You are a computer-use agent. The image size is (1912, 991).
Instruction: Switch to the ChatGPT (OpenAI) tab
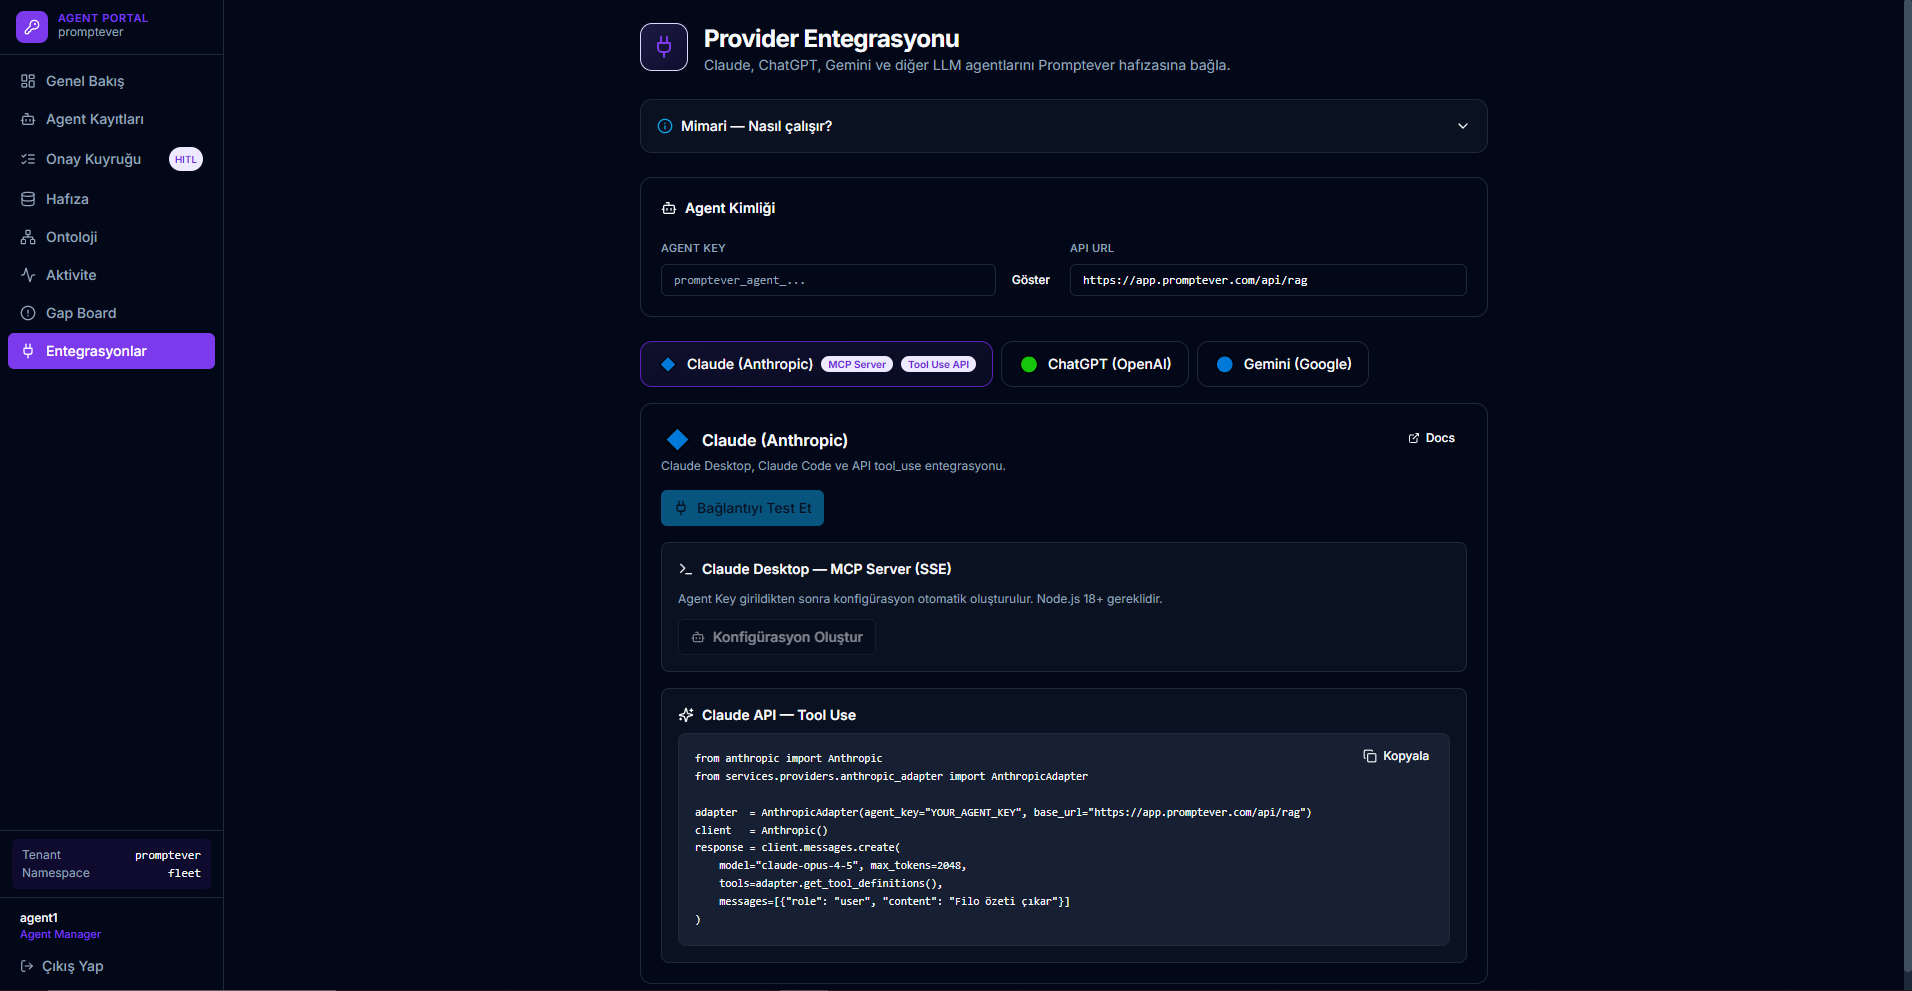[1094, 364]
